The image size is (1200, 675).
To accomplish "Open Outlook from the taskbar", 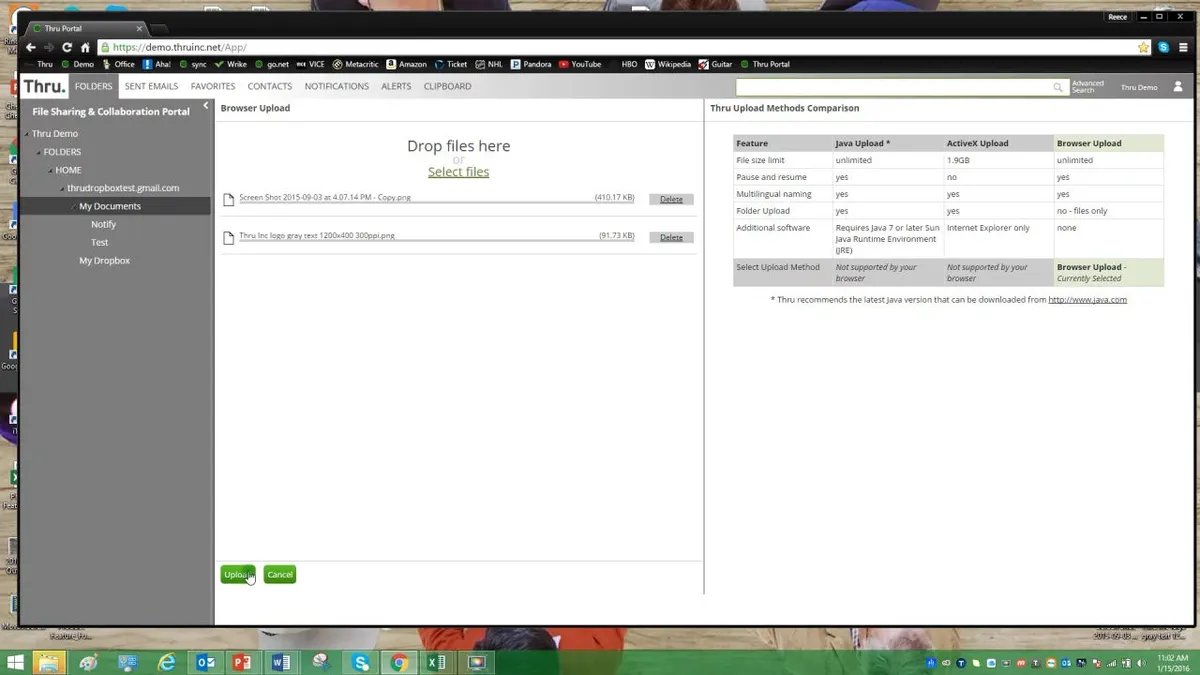I will point(206,662).
